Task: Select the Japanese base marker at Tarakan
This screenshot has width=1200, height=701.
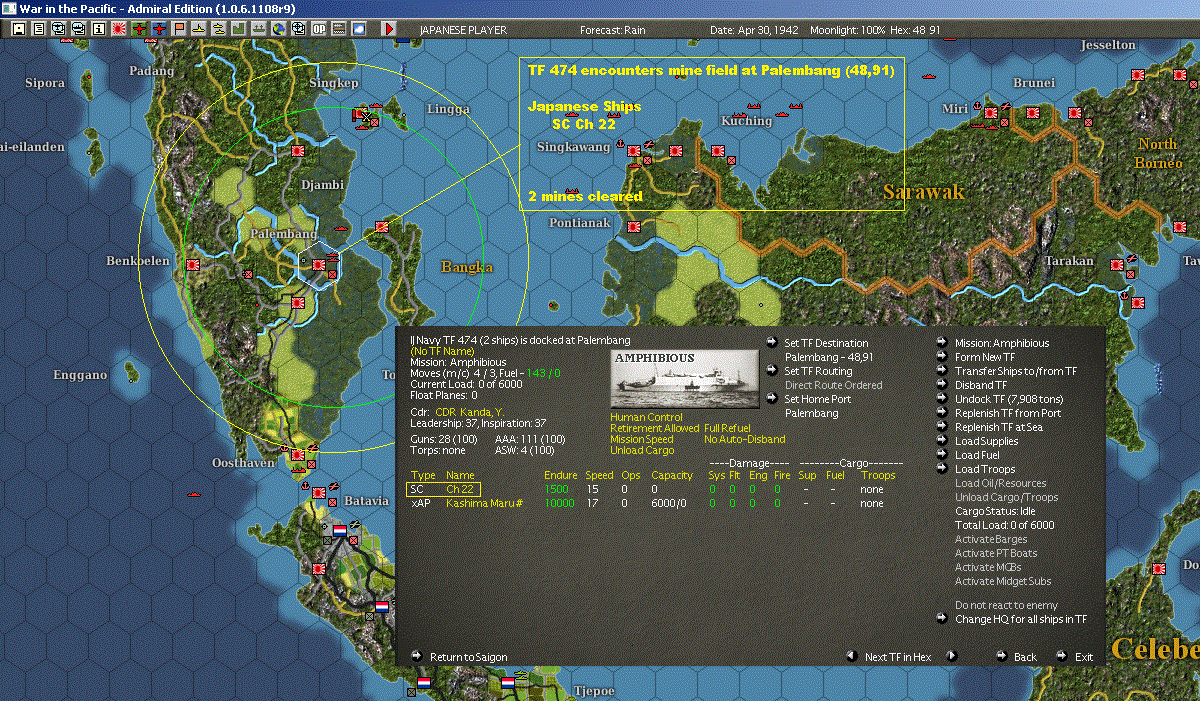Action: click(1116, 265)
